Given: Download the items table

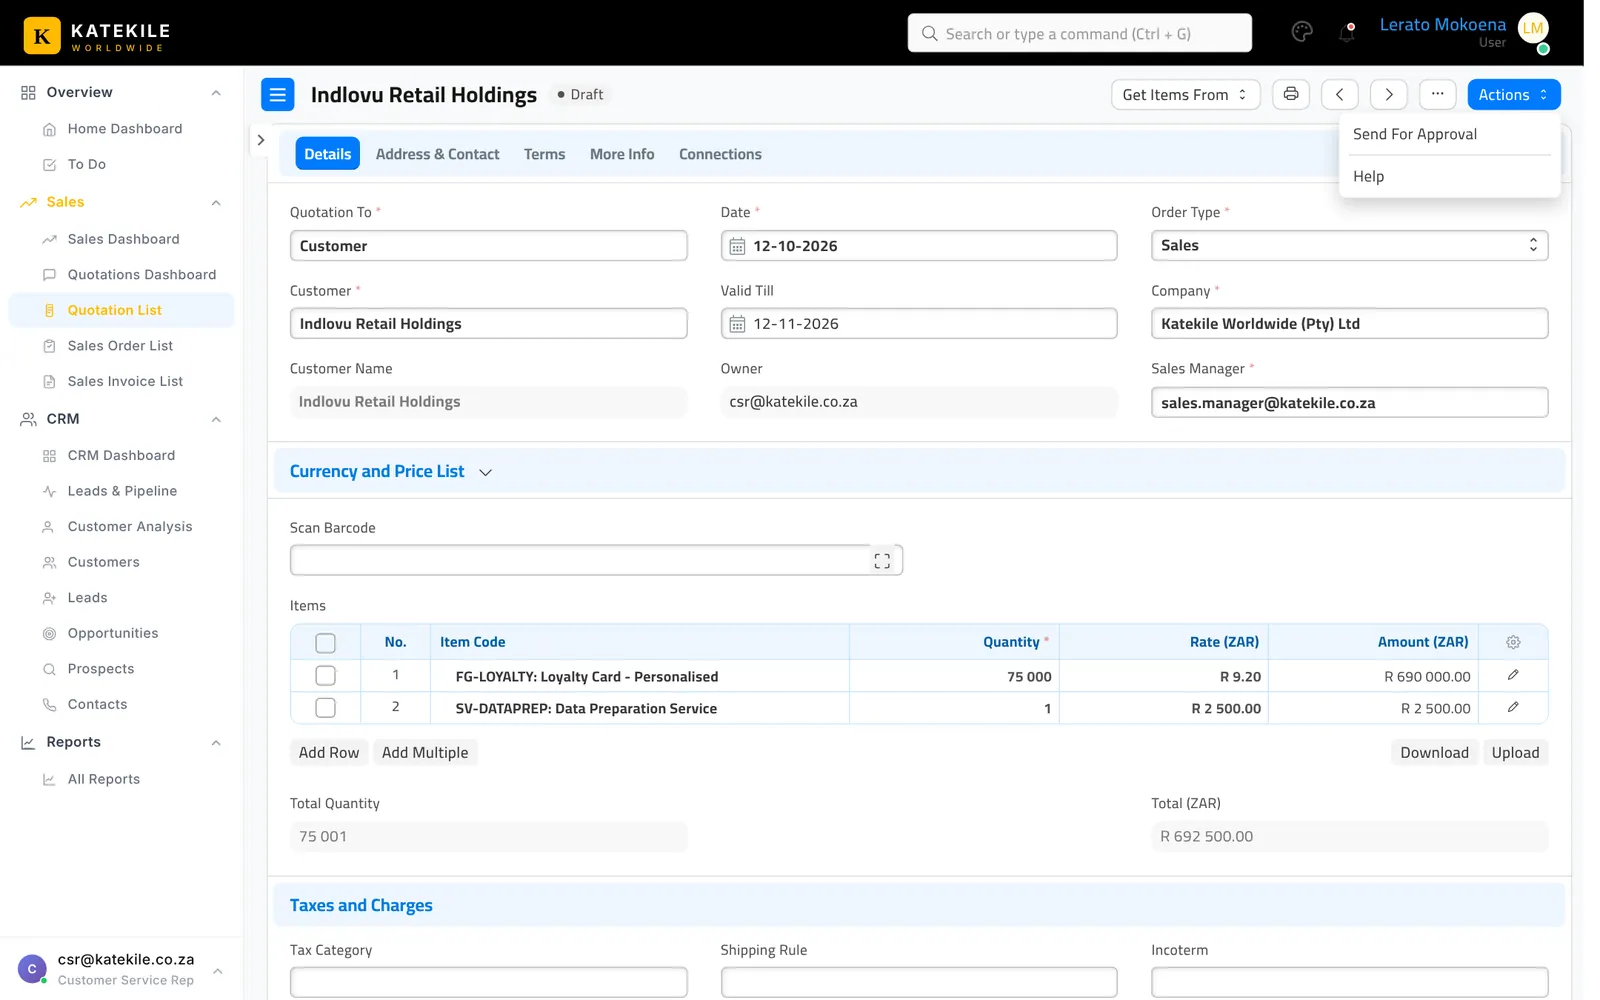Looking at the screenshot, I should pos(1434,753).
